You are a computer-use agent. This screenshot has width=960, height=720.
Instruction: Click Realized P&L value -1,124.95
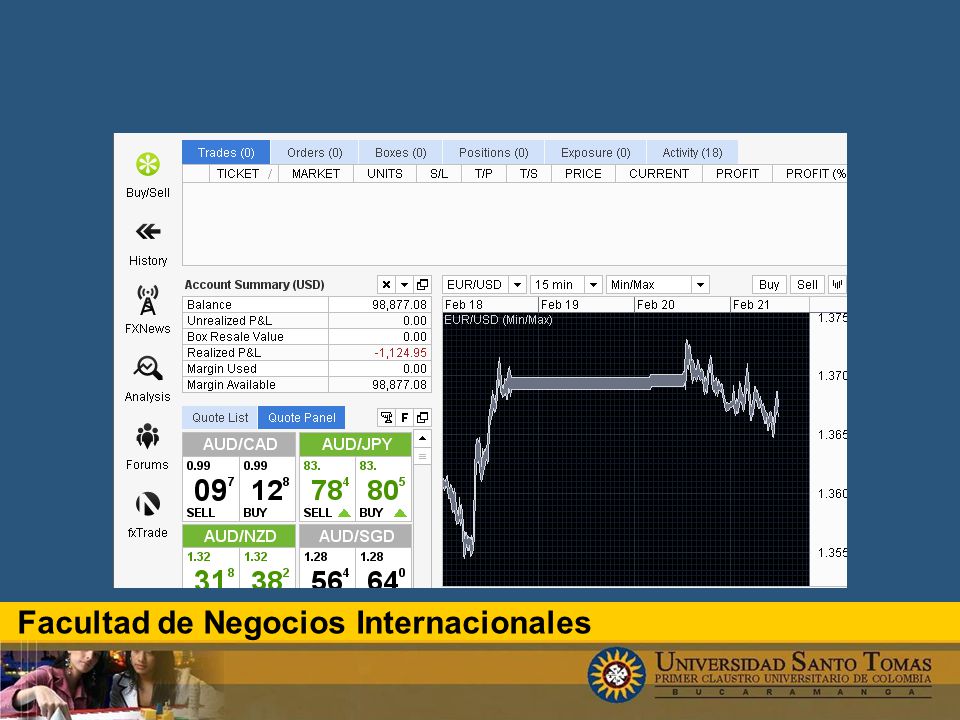(400, 353)
